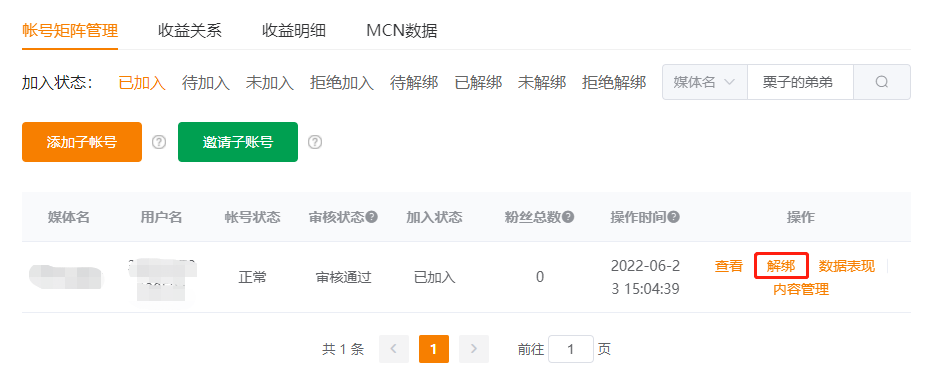Click info icon next to 操作时间 header

click(674, 217)
